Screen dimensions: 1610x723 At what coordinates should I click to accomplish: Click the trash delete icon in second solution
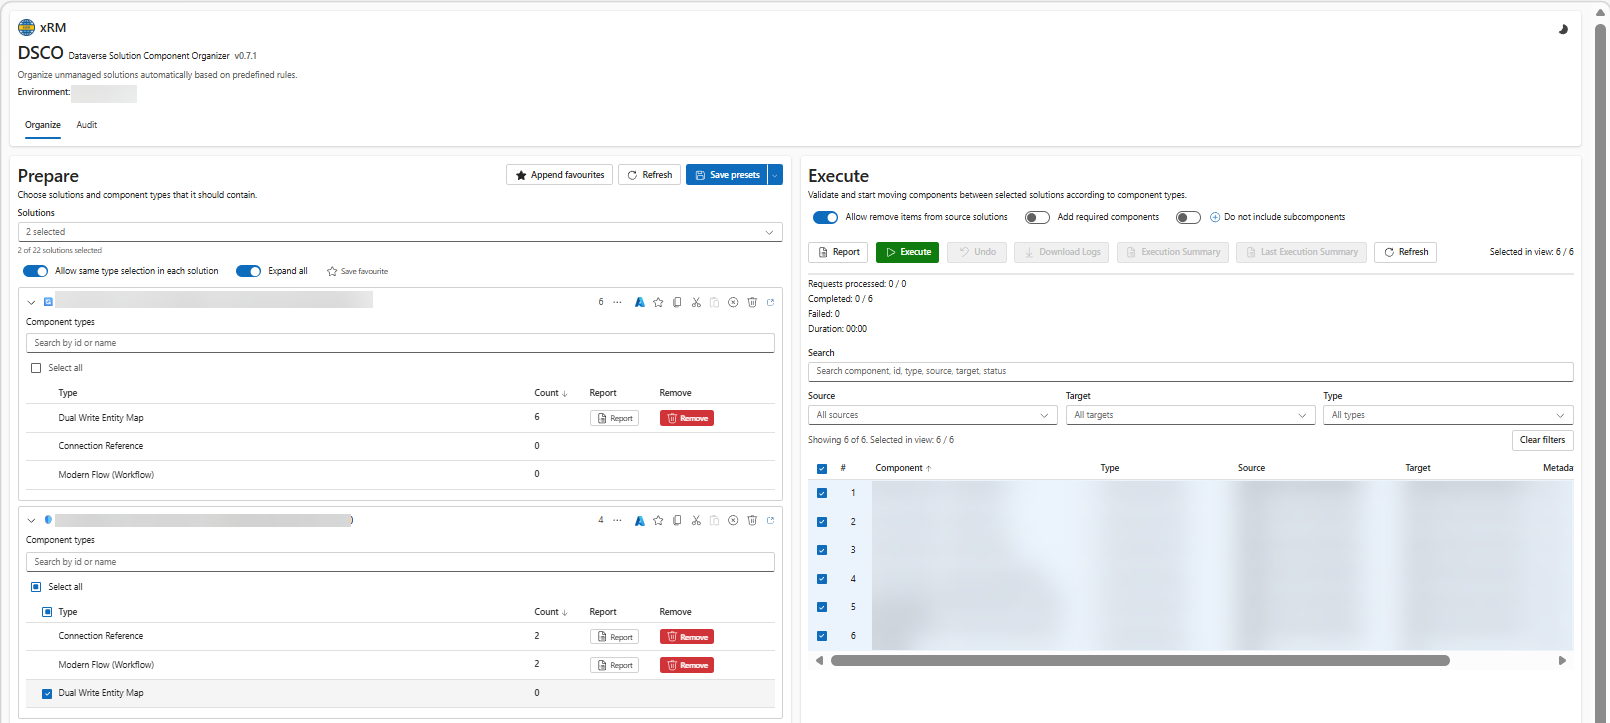tap(752, 520)
